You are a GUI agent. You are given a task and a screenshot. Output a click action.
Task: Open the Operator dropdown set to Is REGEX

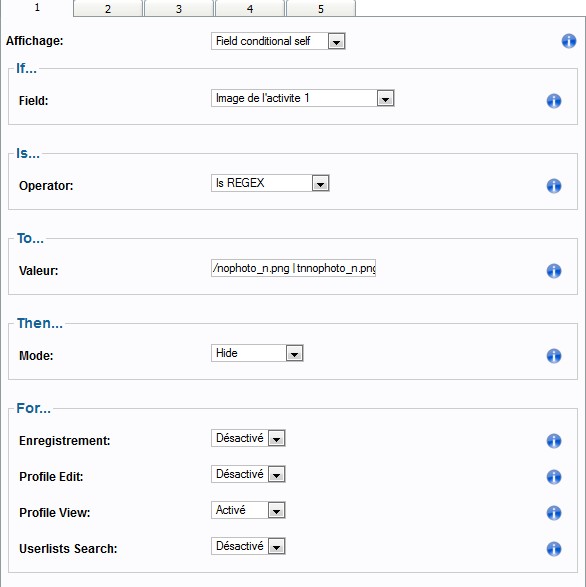click(x=270, y=183)
